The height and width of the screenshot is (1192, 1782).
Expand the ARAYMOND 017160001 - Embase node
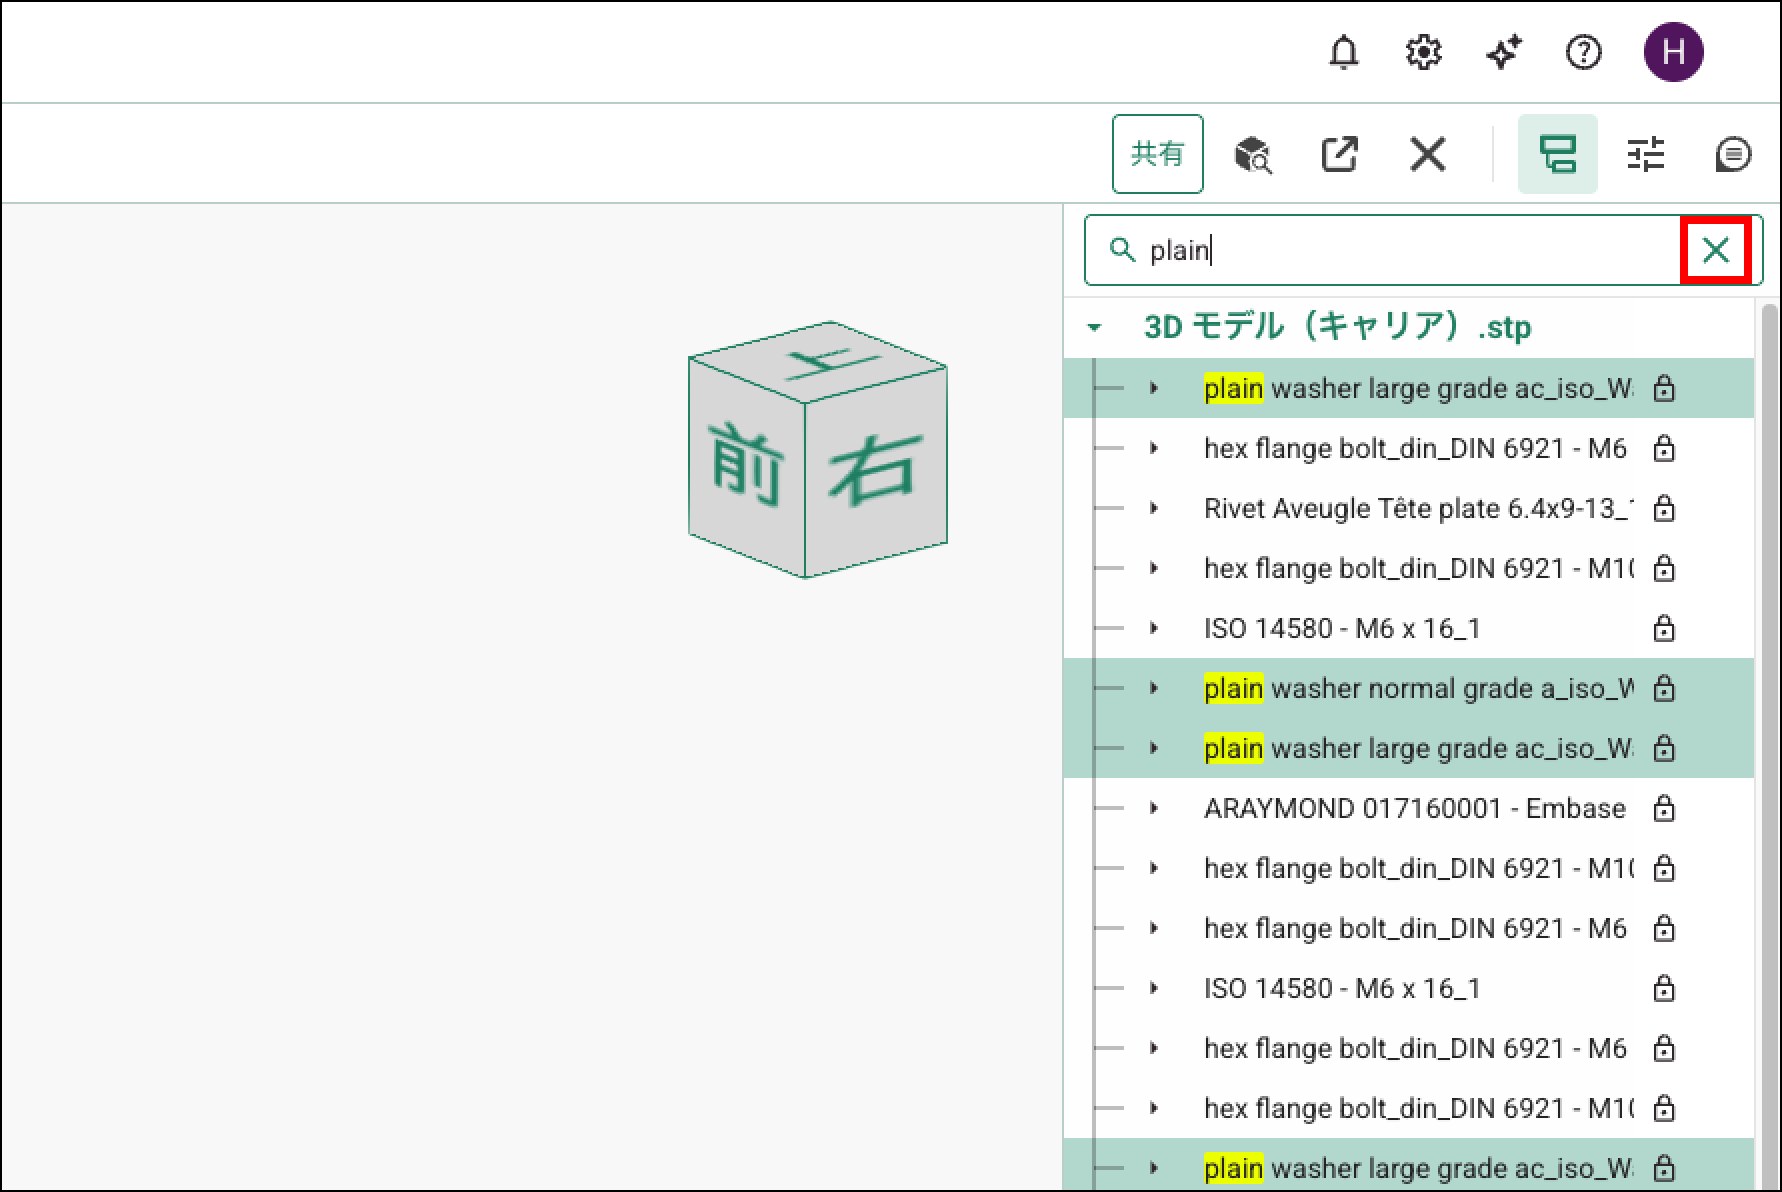[1154, 808]
